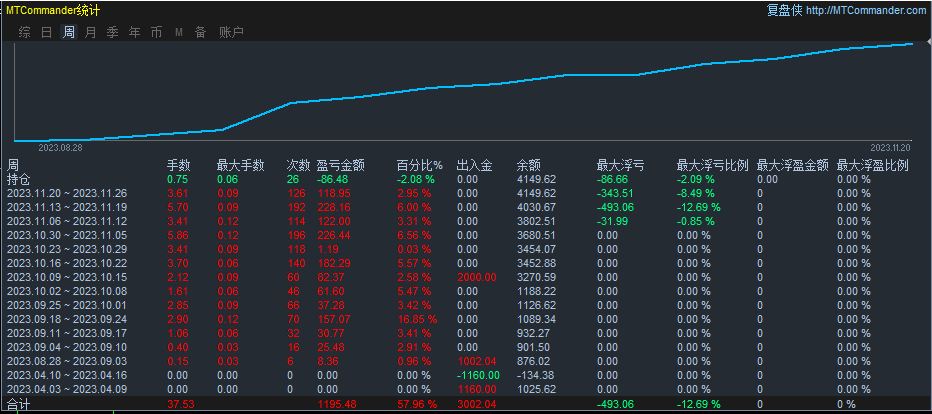This screenshot has width=932, height=414.
Task: Click the -86.48 position profit value
Action: point(332,179)
